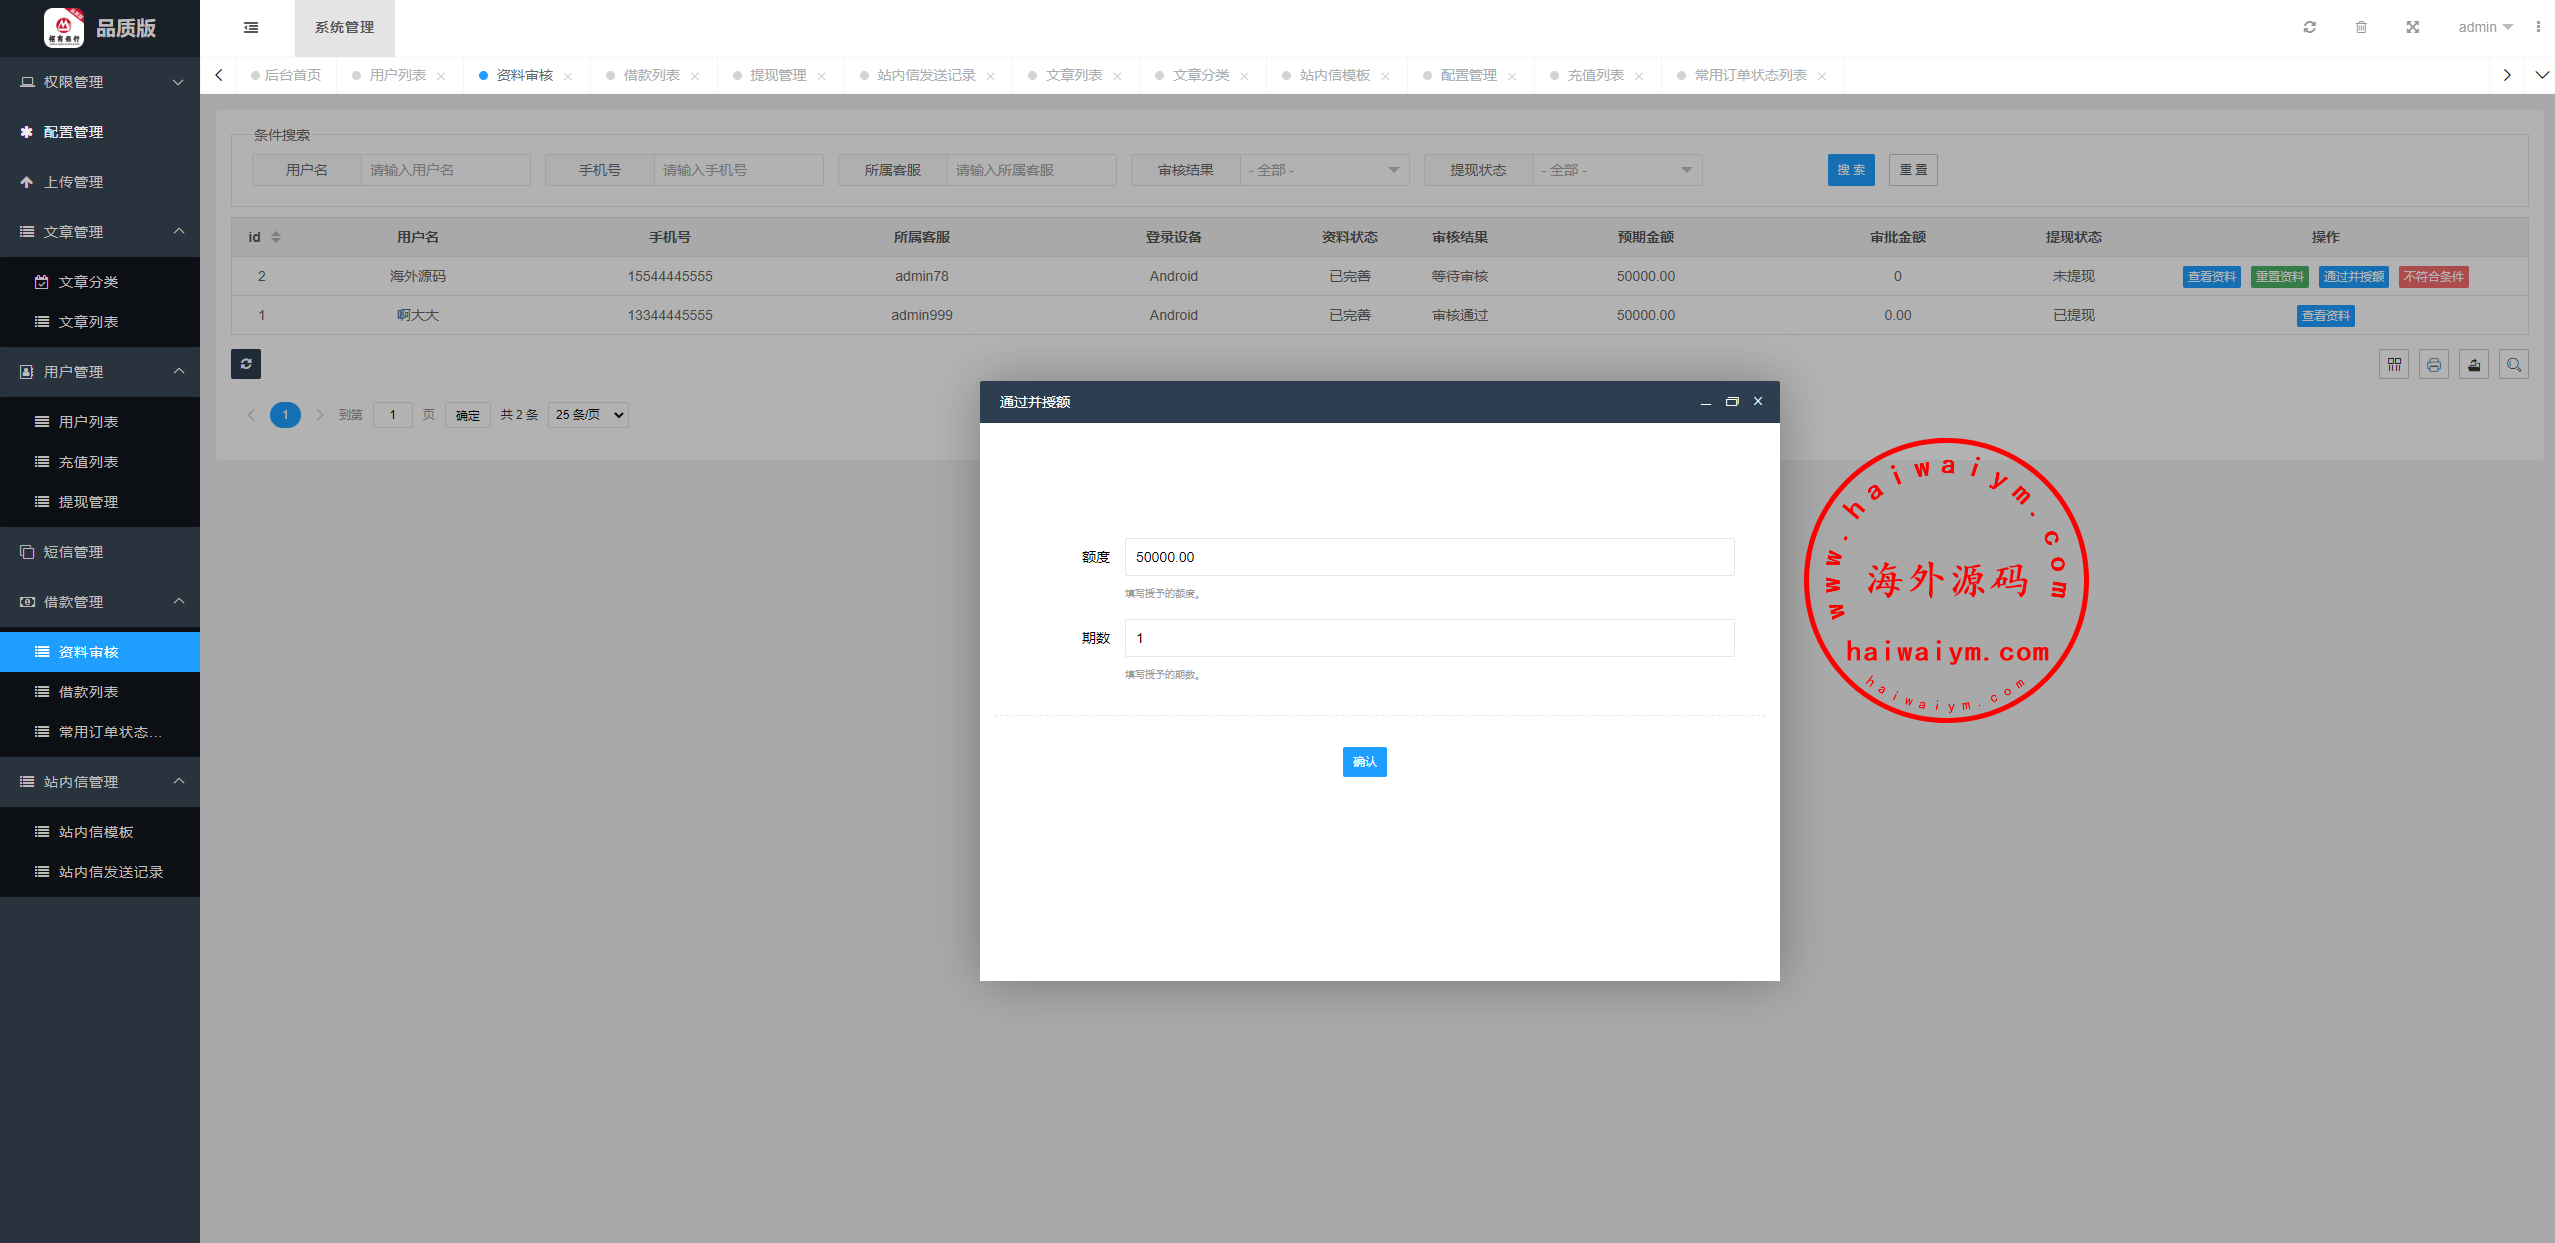Click the 额度 amount input field
The height and width of the screenshot is (1243, 2555).
pos(1429,557)
